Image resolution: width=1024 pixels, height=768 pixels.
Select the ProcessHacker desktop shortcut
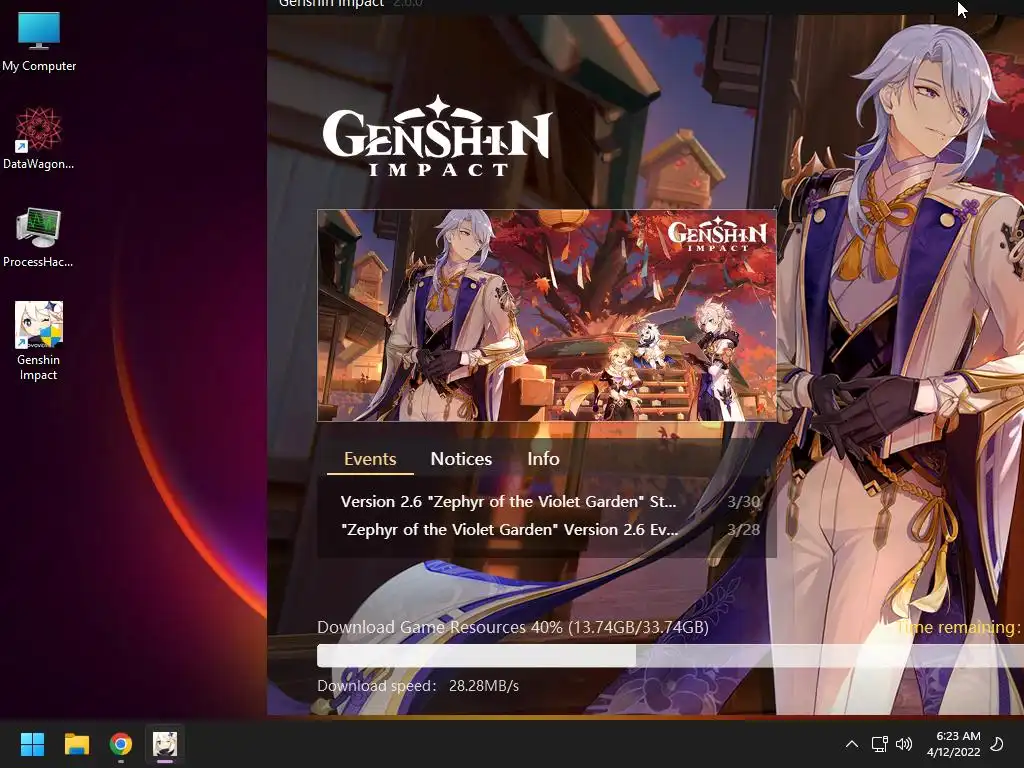pyautogui.click(x=39, y=237)
